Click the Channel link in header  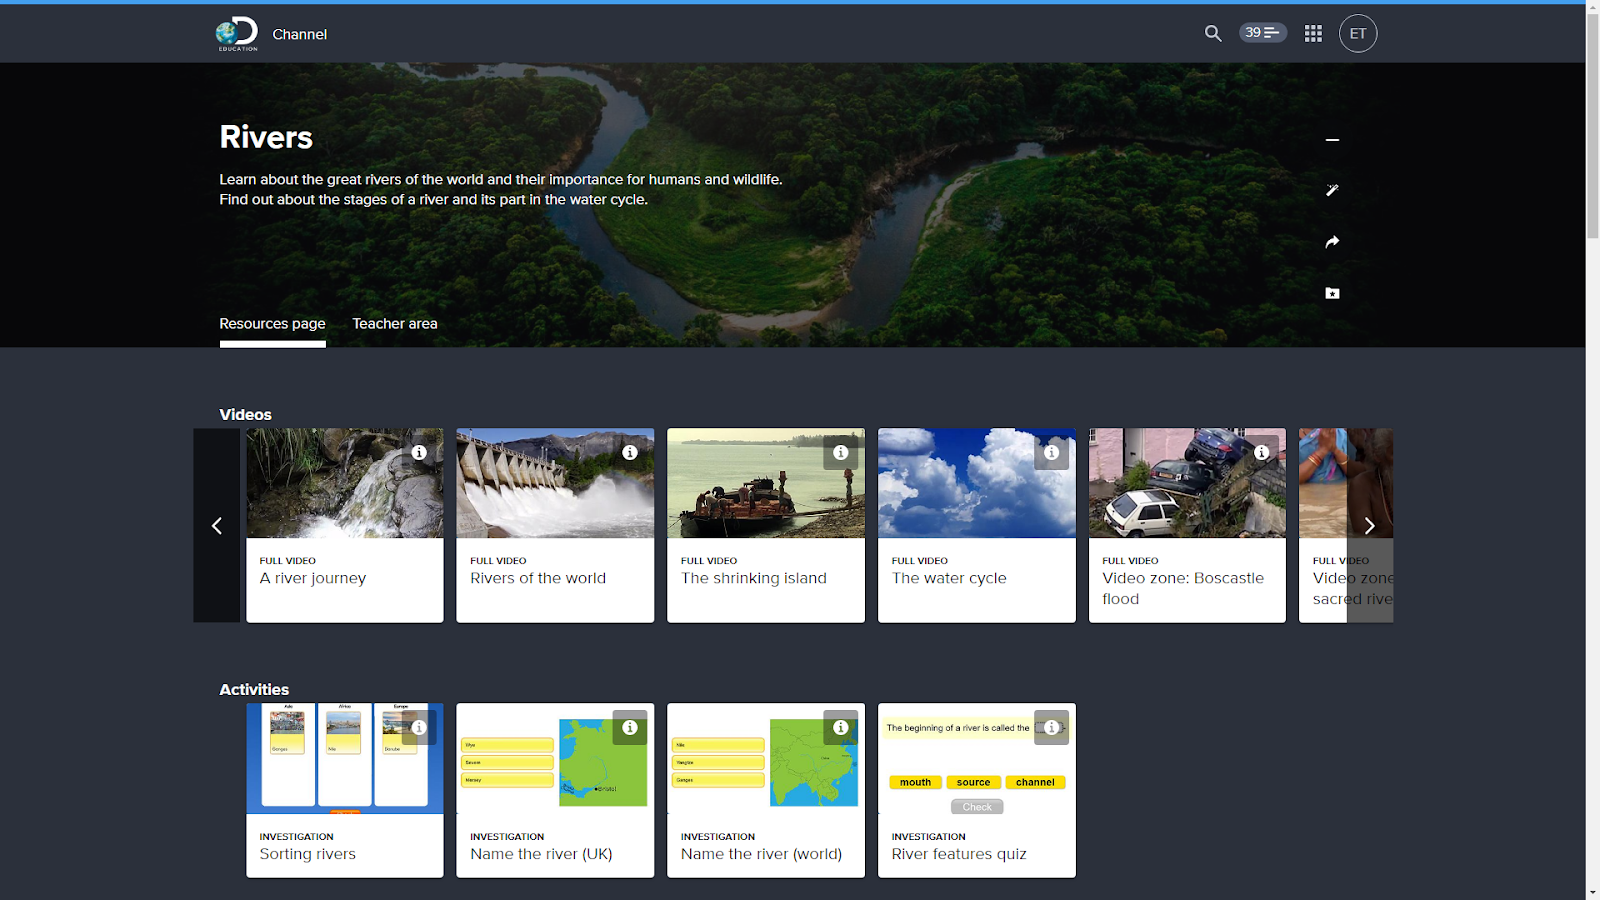pyautogui.click(x=300, y=34)
